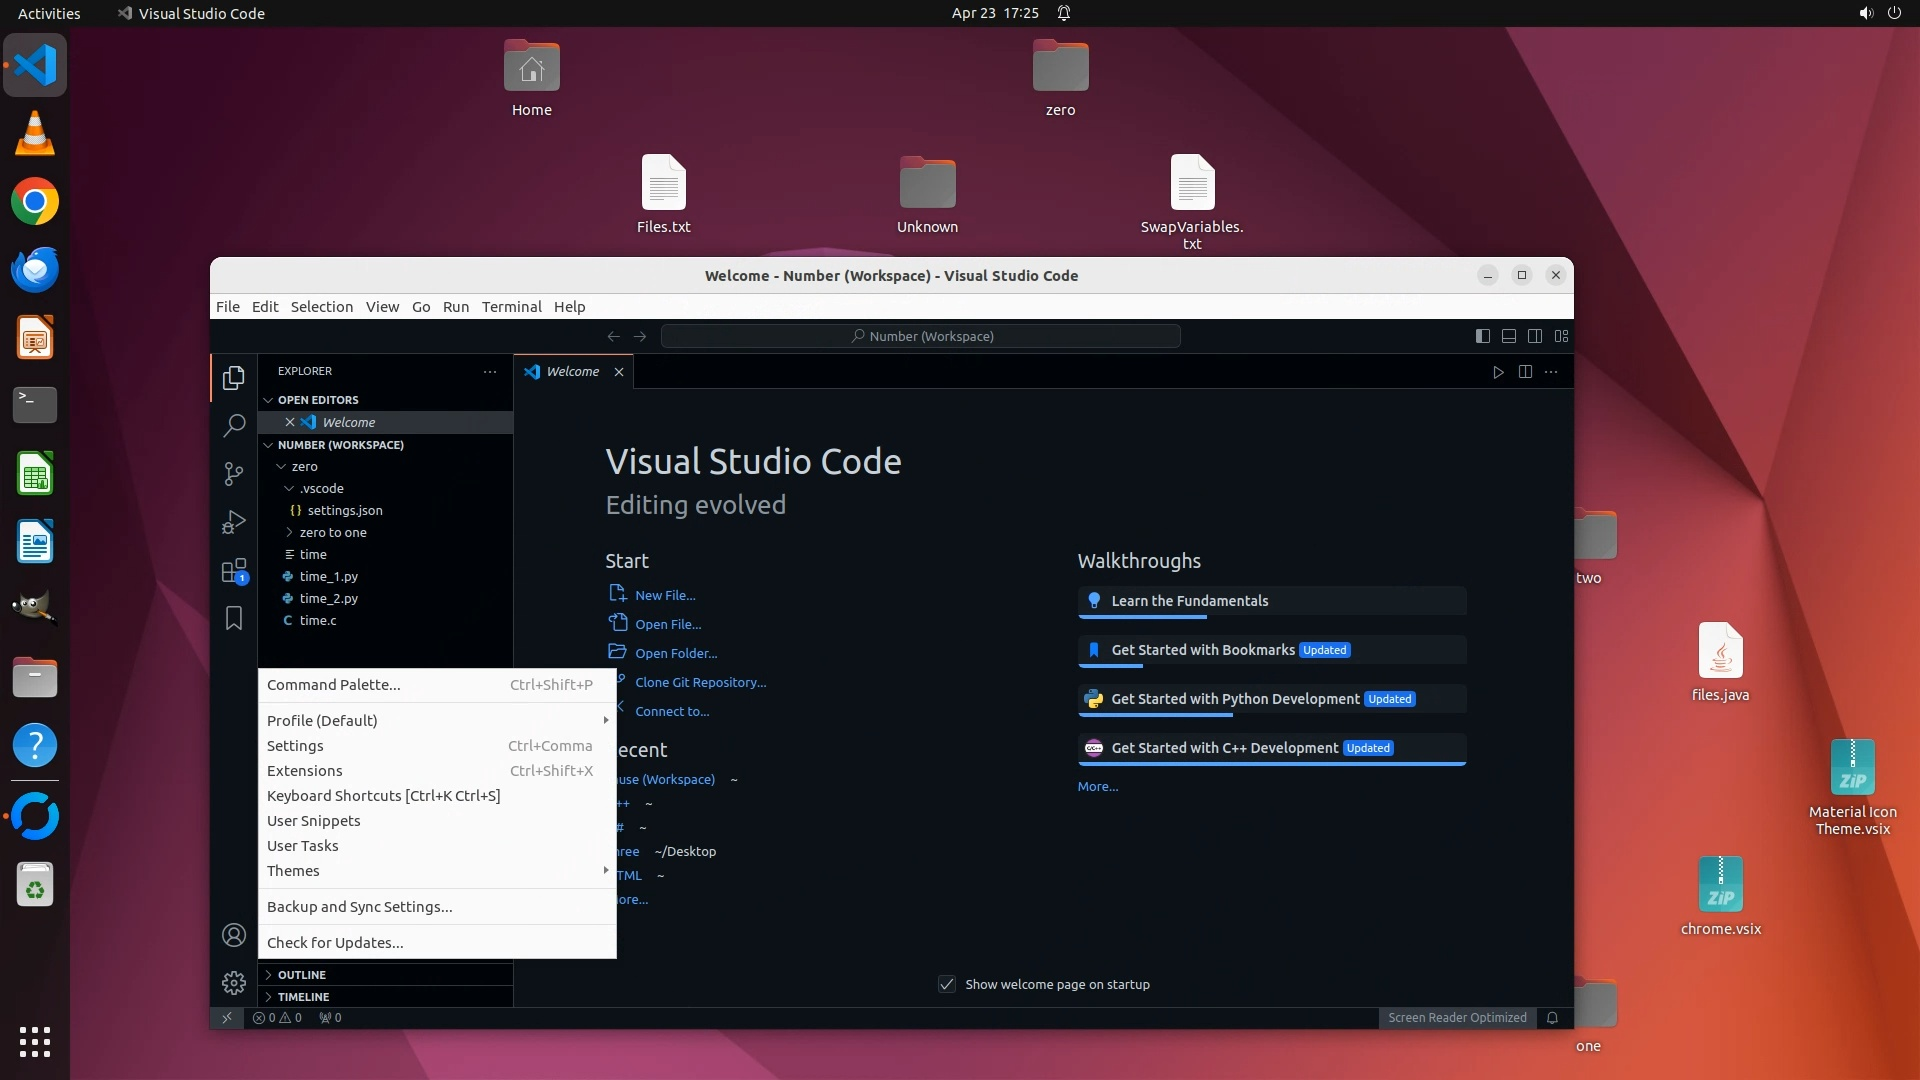
Task: Expand the zero to one folder
Action: click(x=333, y=533)
